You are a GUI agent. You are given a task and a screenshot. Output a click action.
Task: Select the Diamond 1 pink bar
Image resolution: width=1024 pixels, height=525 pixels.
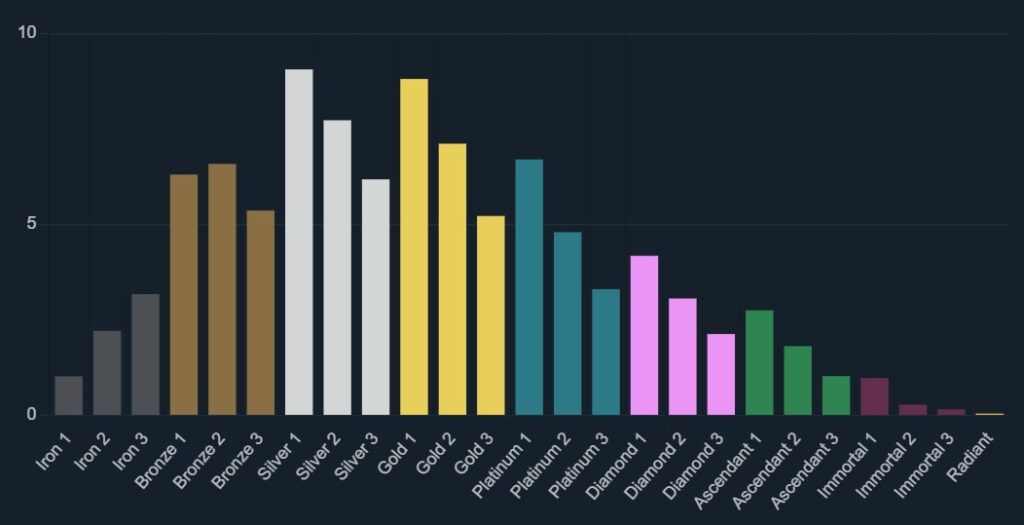[x=645, y=335]
